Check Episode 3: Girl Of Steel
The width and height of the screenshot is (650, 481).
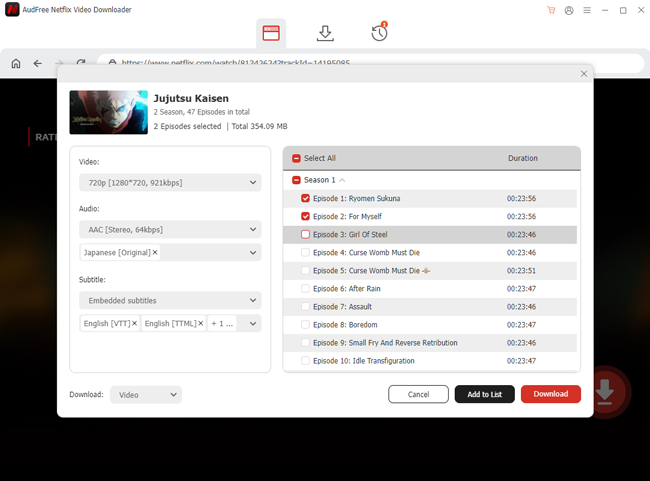point(306,234)
